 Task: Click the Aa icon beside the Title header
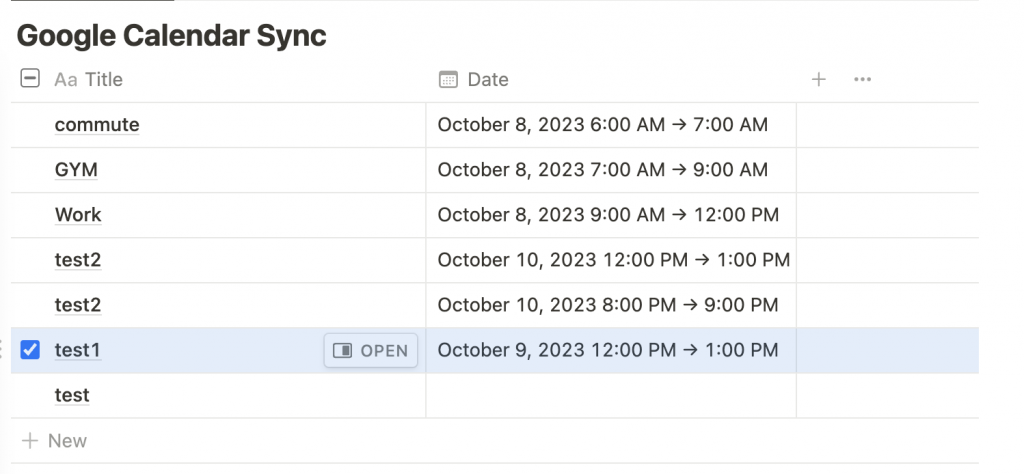coord(66,80)
